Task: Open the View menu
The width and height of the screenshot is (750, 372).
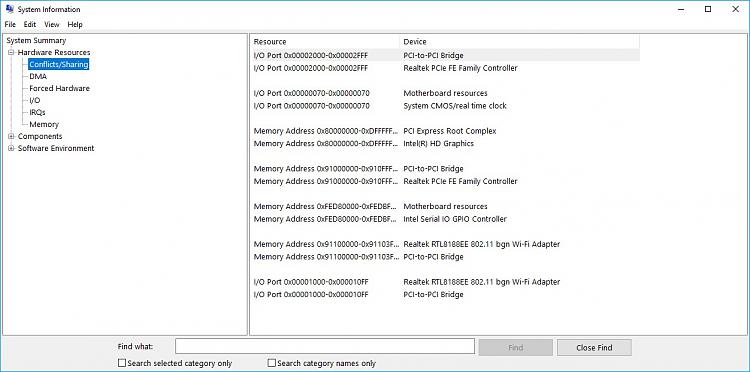Action: coord(52,24)
